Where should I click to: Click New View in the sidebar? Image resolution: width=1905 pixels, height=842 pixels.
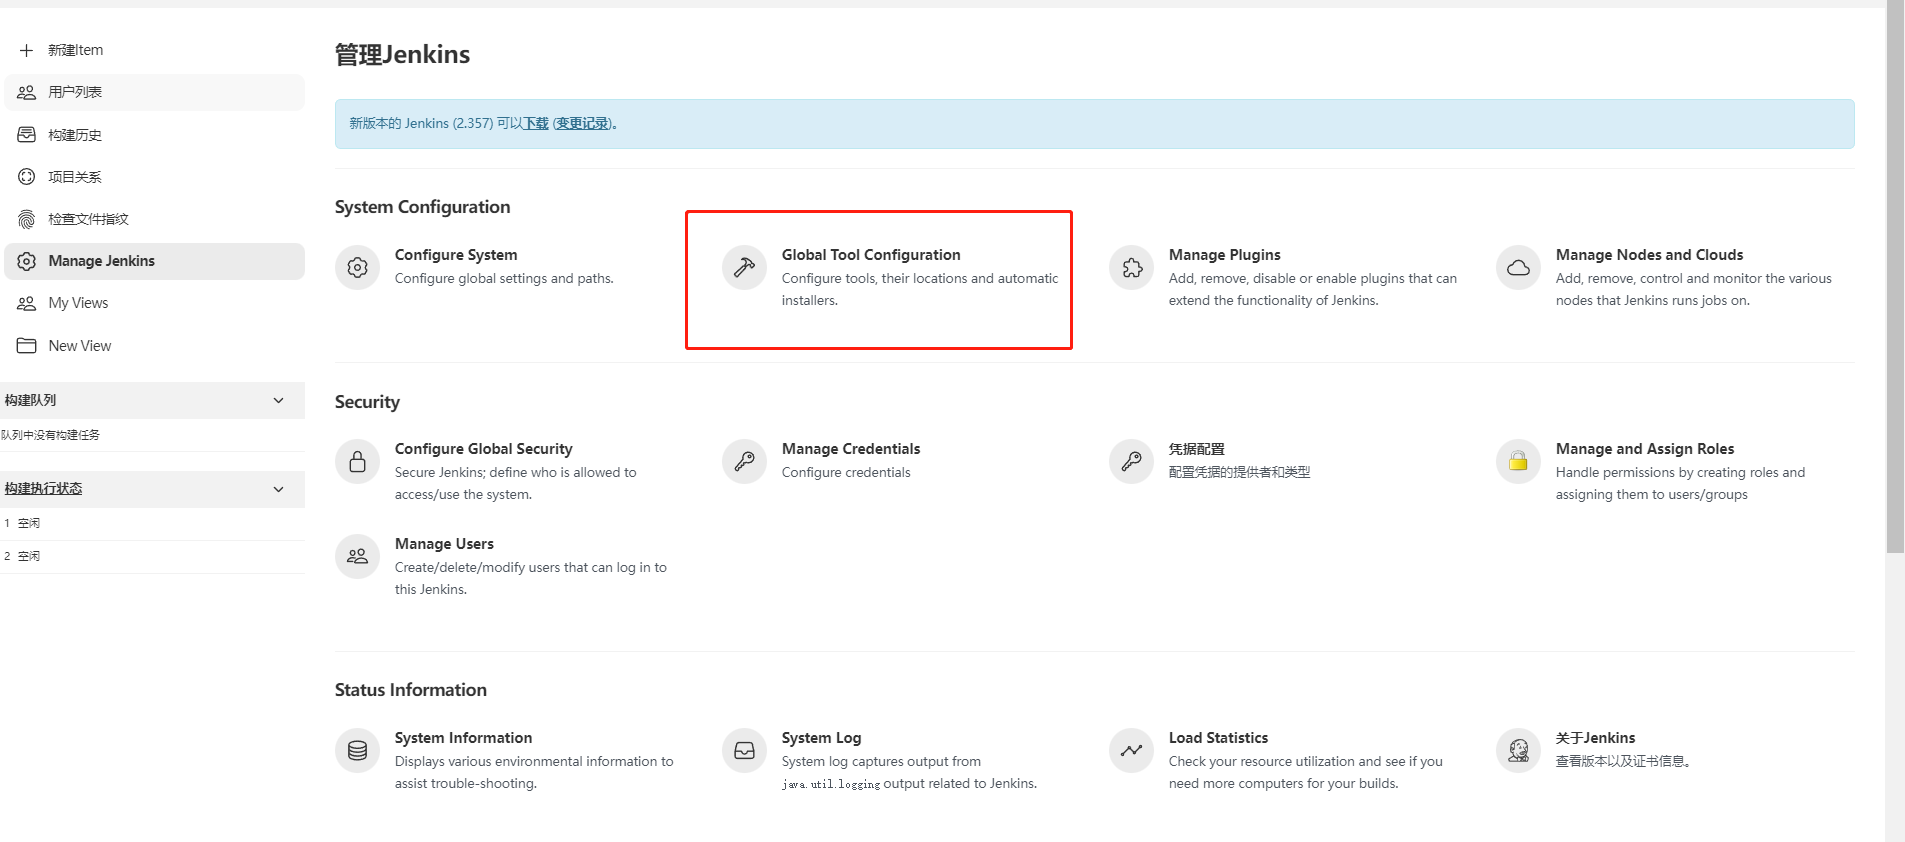154,346
